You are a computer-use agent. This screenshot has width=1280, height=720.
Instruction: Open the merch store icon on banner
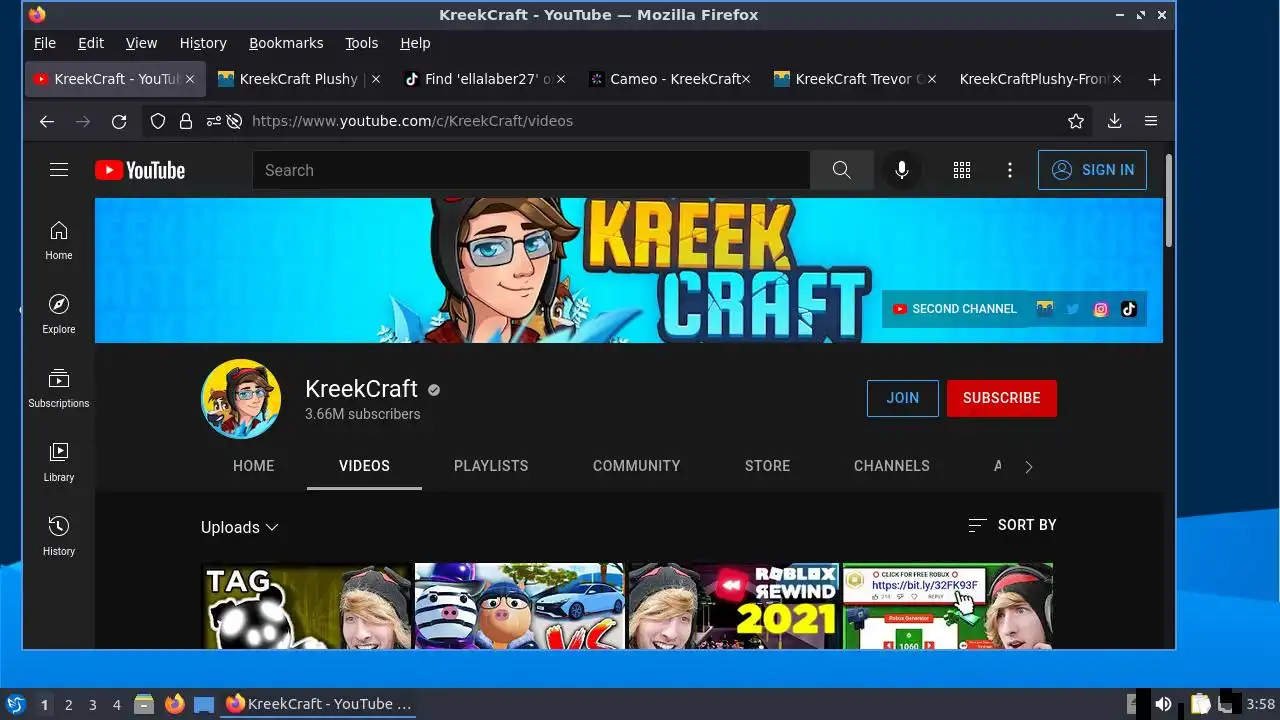point(1045,309)
